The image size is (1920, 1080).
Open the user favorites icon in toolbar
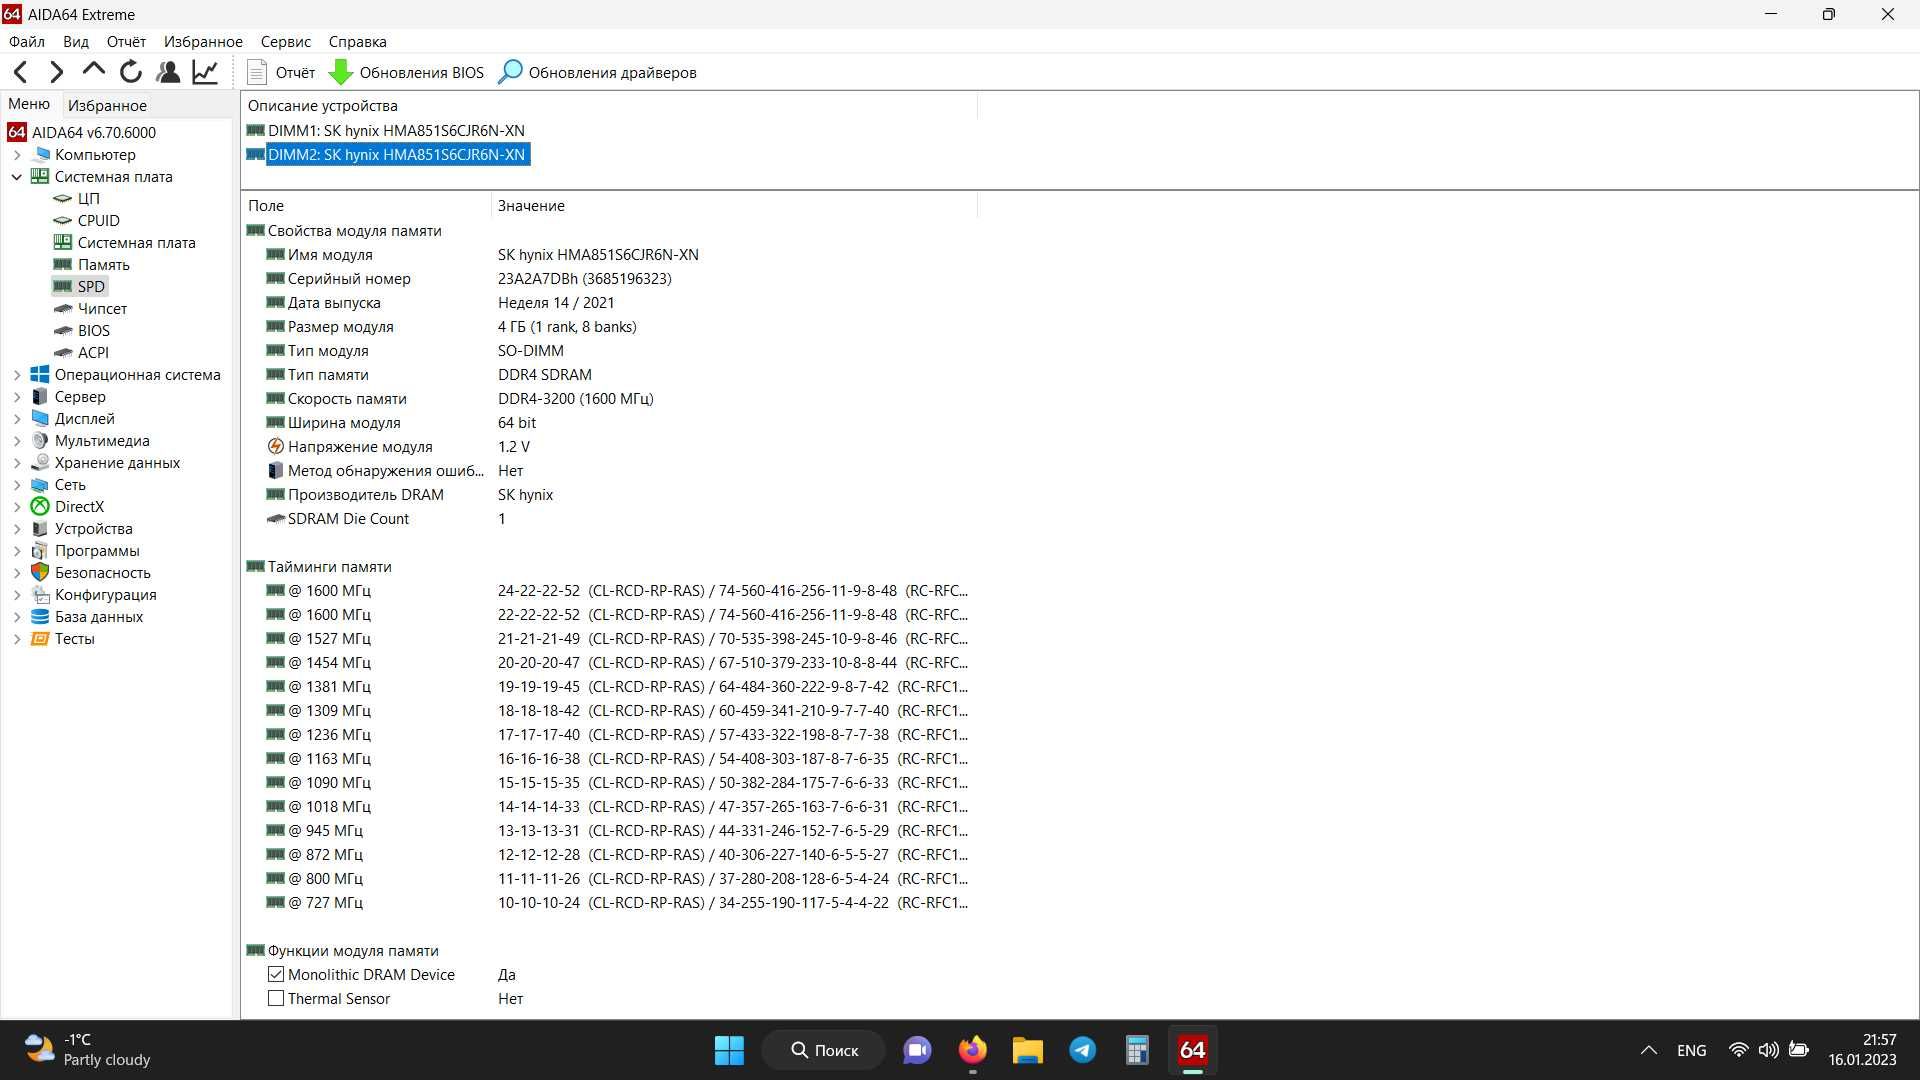pyautogui.click(x=168, y=72)
